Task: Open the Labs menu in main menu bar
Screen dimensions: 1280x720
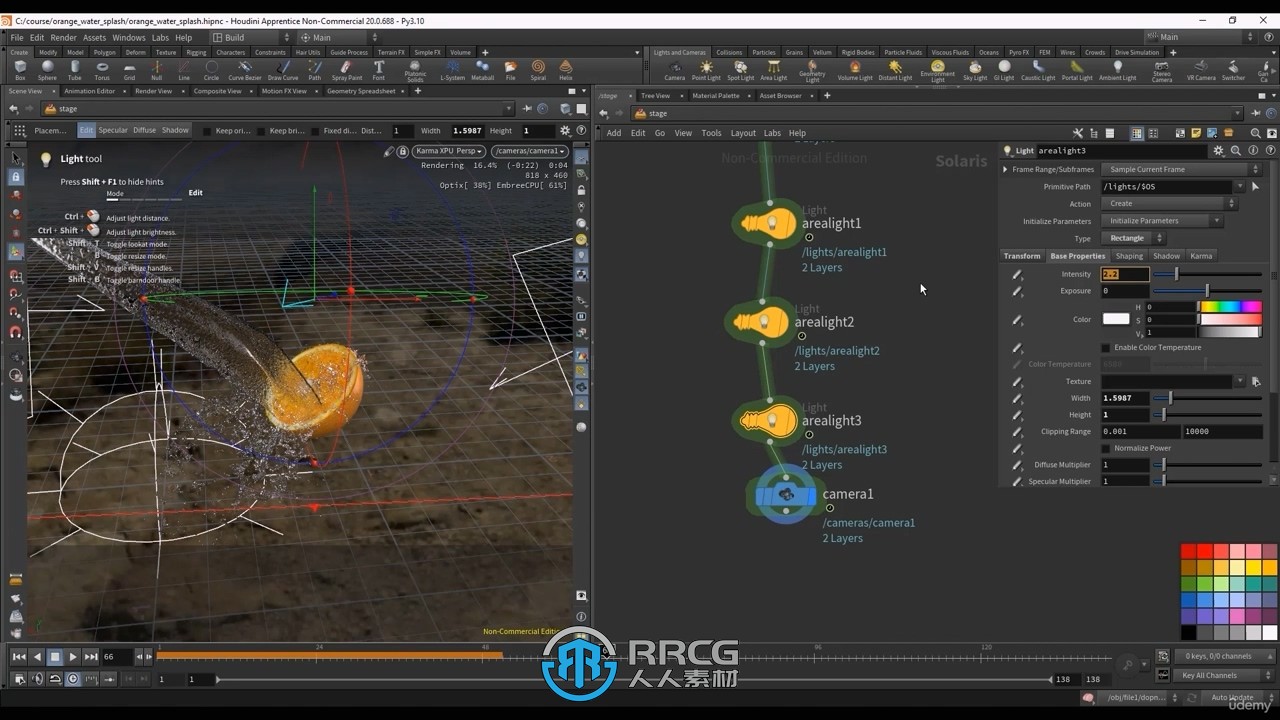Action: tap(160, 37)
